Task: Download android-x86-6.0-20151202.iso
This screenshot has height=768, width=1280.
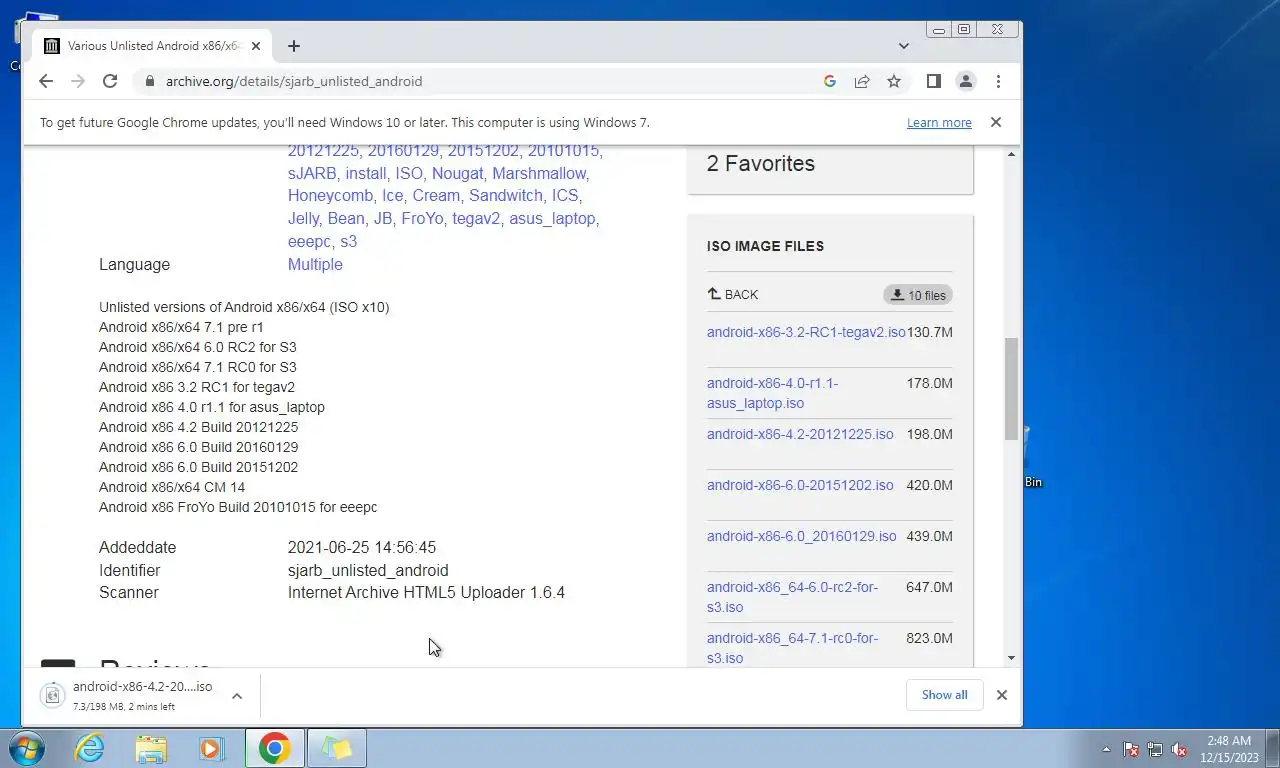Action: [x=800, y=485]
